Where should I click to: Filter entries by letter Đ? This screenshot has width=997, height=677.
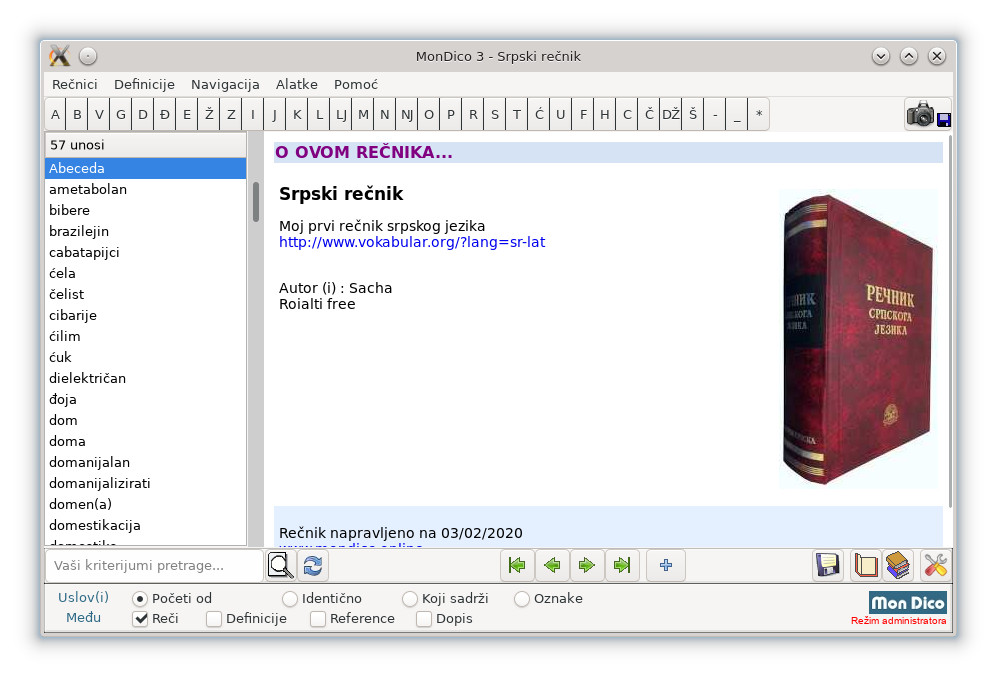point(165,114)
